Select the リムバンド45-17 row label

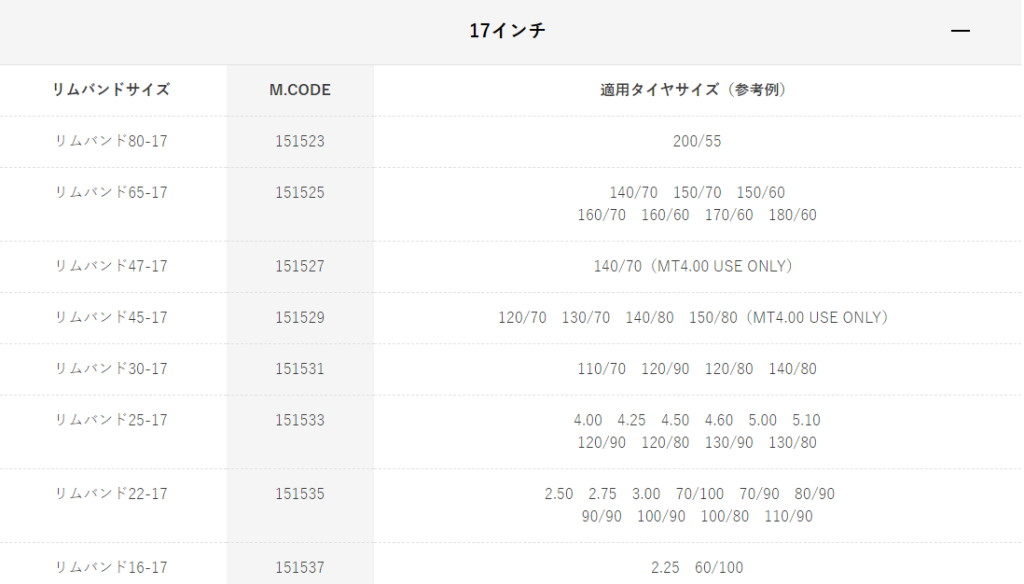click(x=111, y=317)
